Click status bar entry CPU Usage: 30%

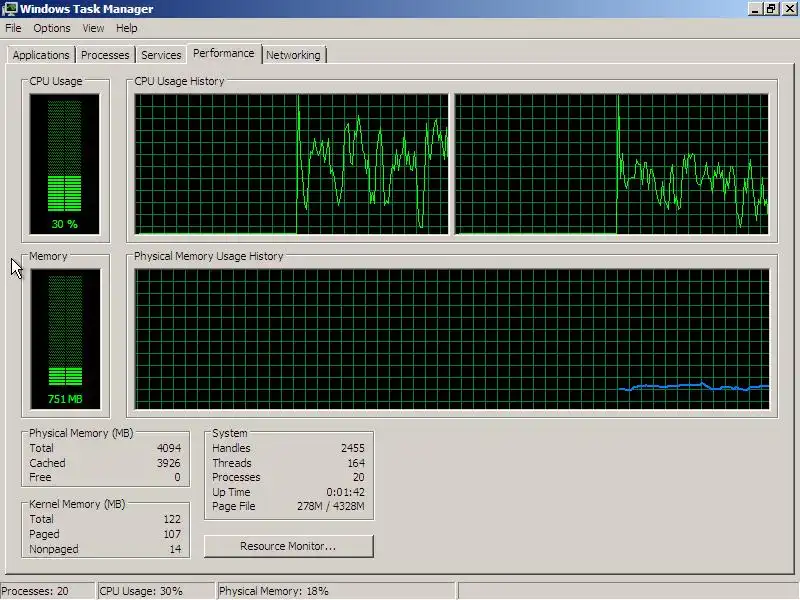156,591
